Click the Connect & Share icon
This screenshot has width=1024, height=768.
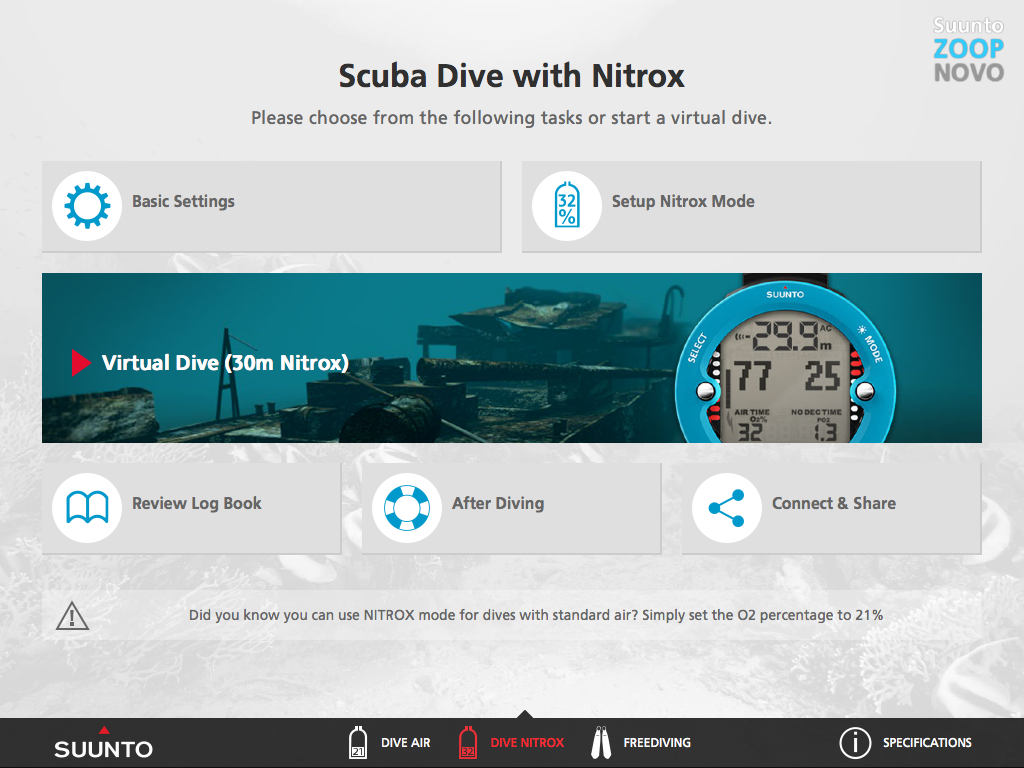point(727,507)
